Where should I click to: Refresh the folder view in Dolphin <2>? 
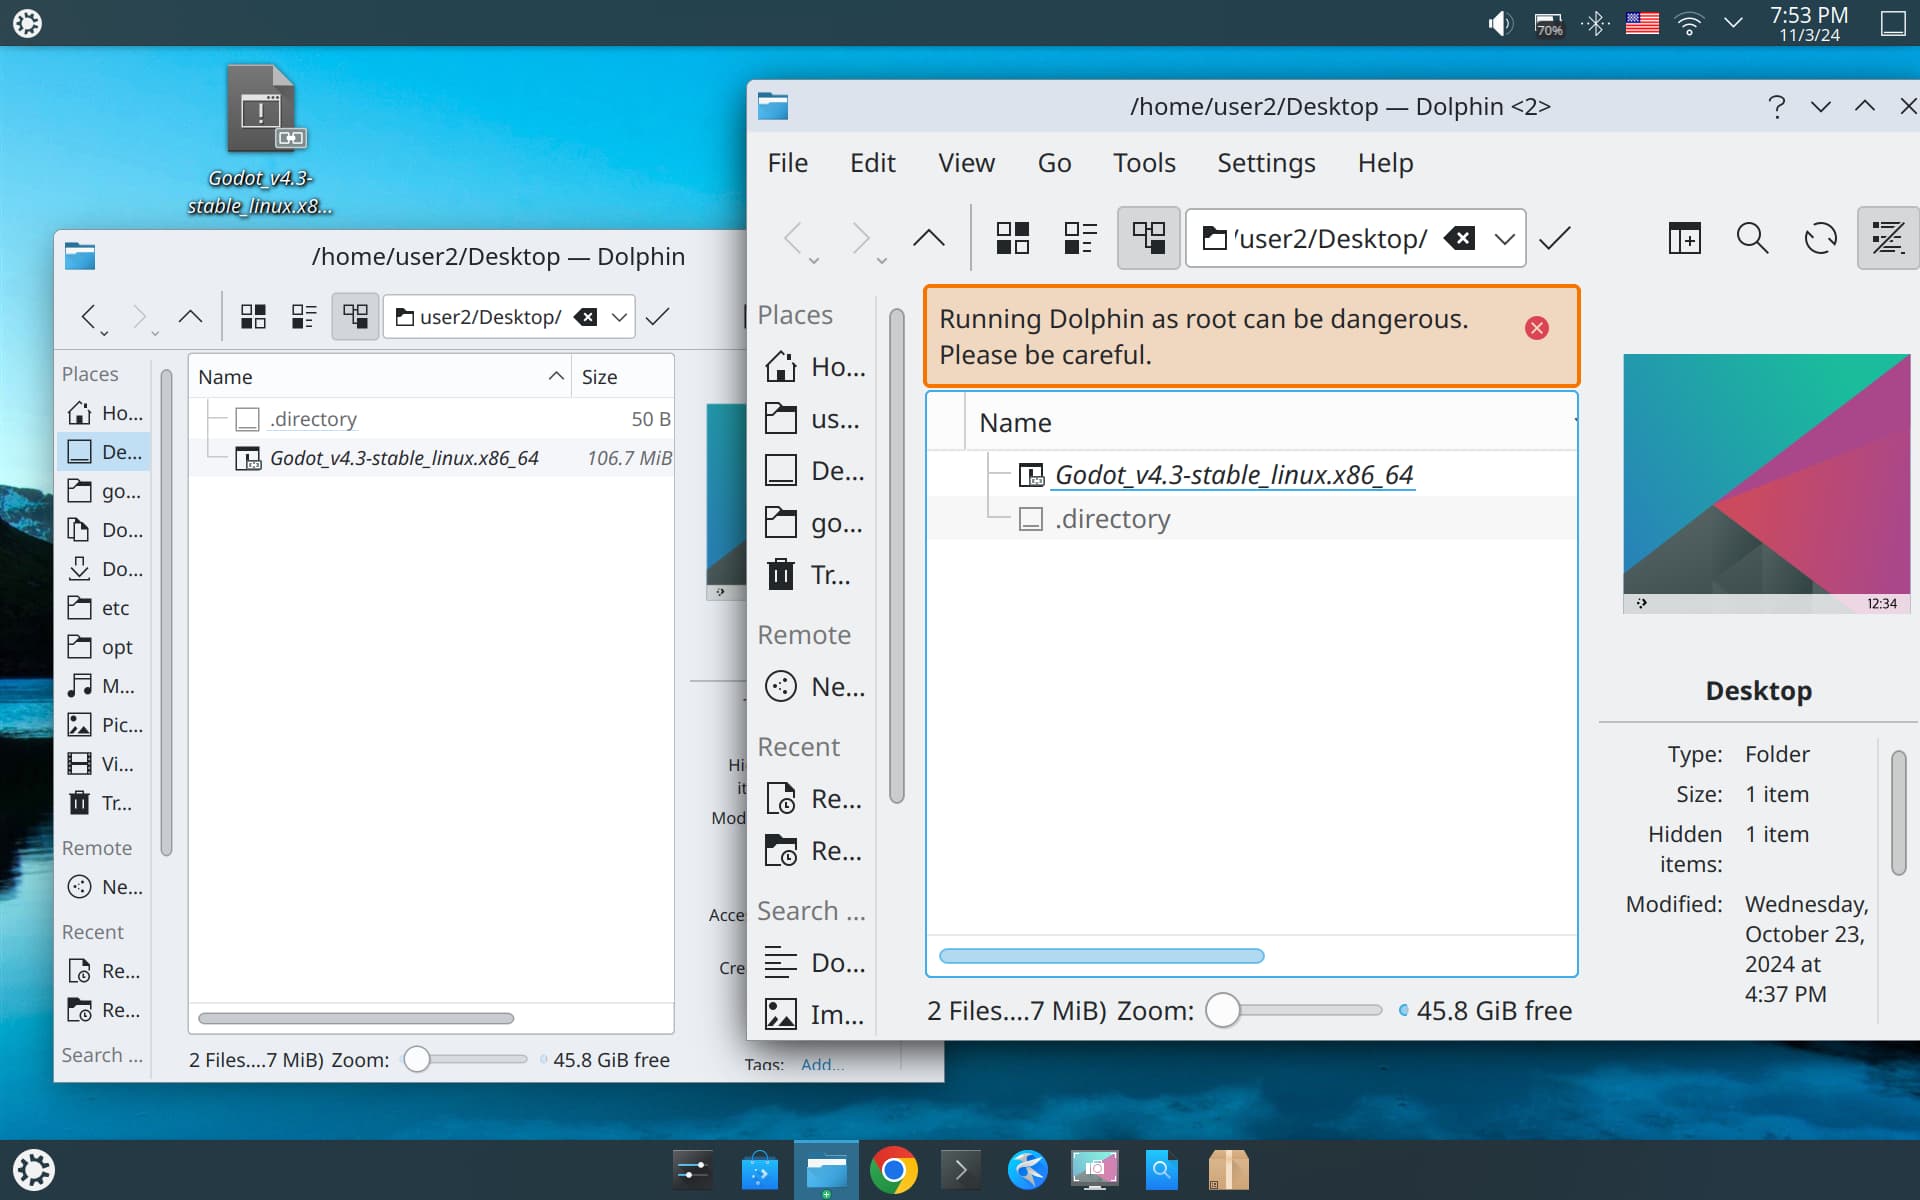(x=1820, y=238)
